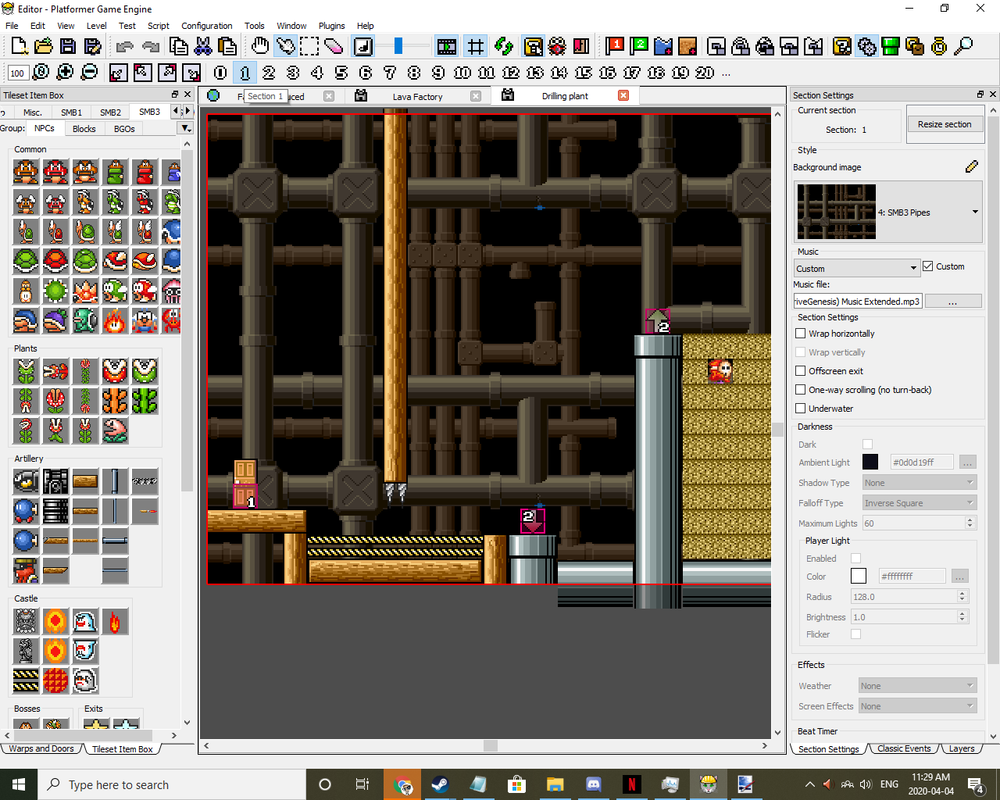Viewport: 1000px width, 800px height.
Task: Open the Level menu
Action: tap(96, 26)
